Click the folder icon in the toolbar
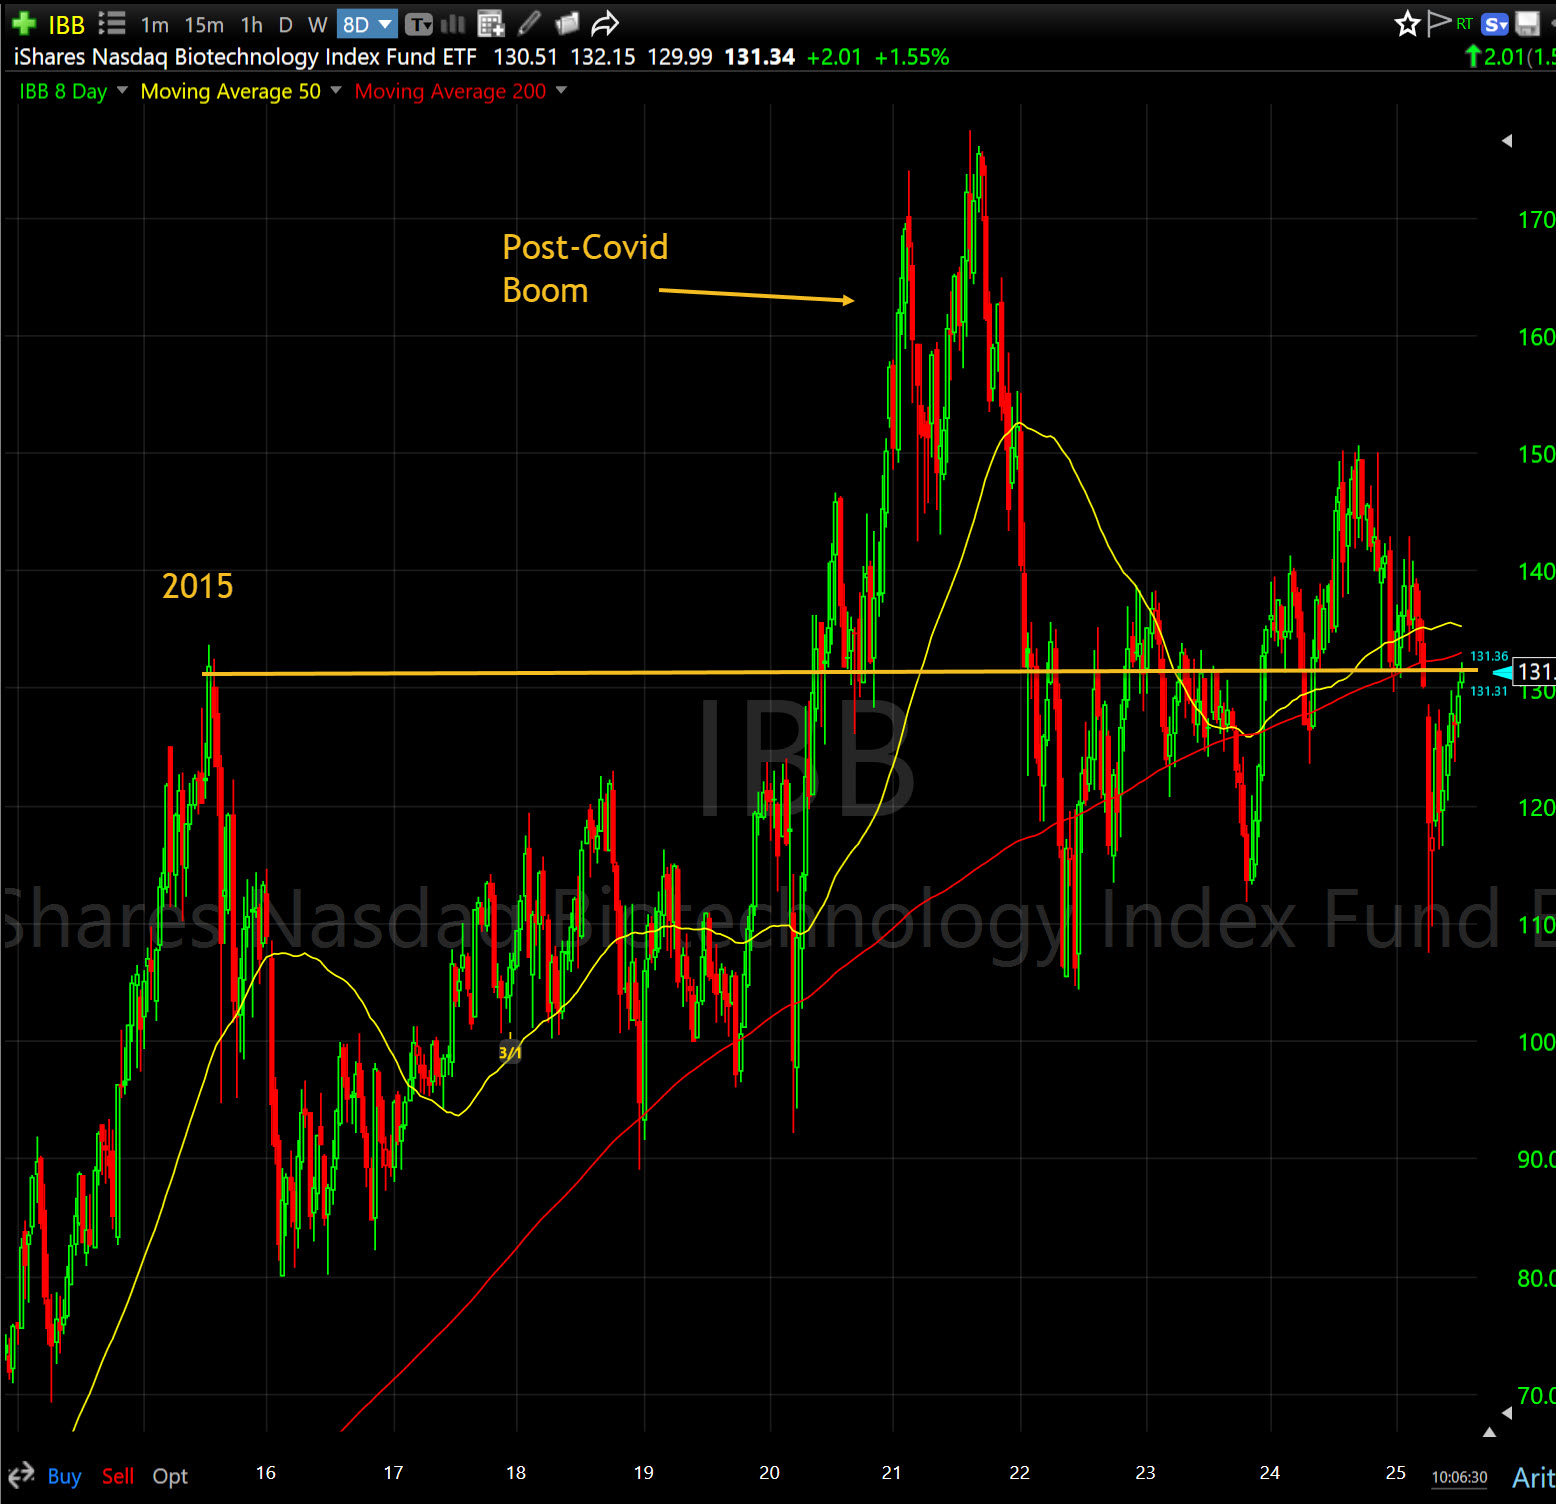 [567, 24]
